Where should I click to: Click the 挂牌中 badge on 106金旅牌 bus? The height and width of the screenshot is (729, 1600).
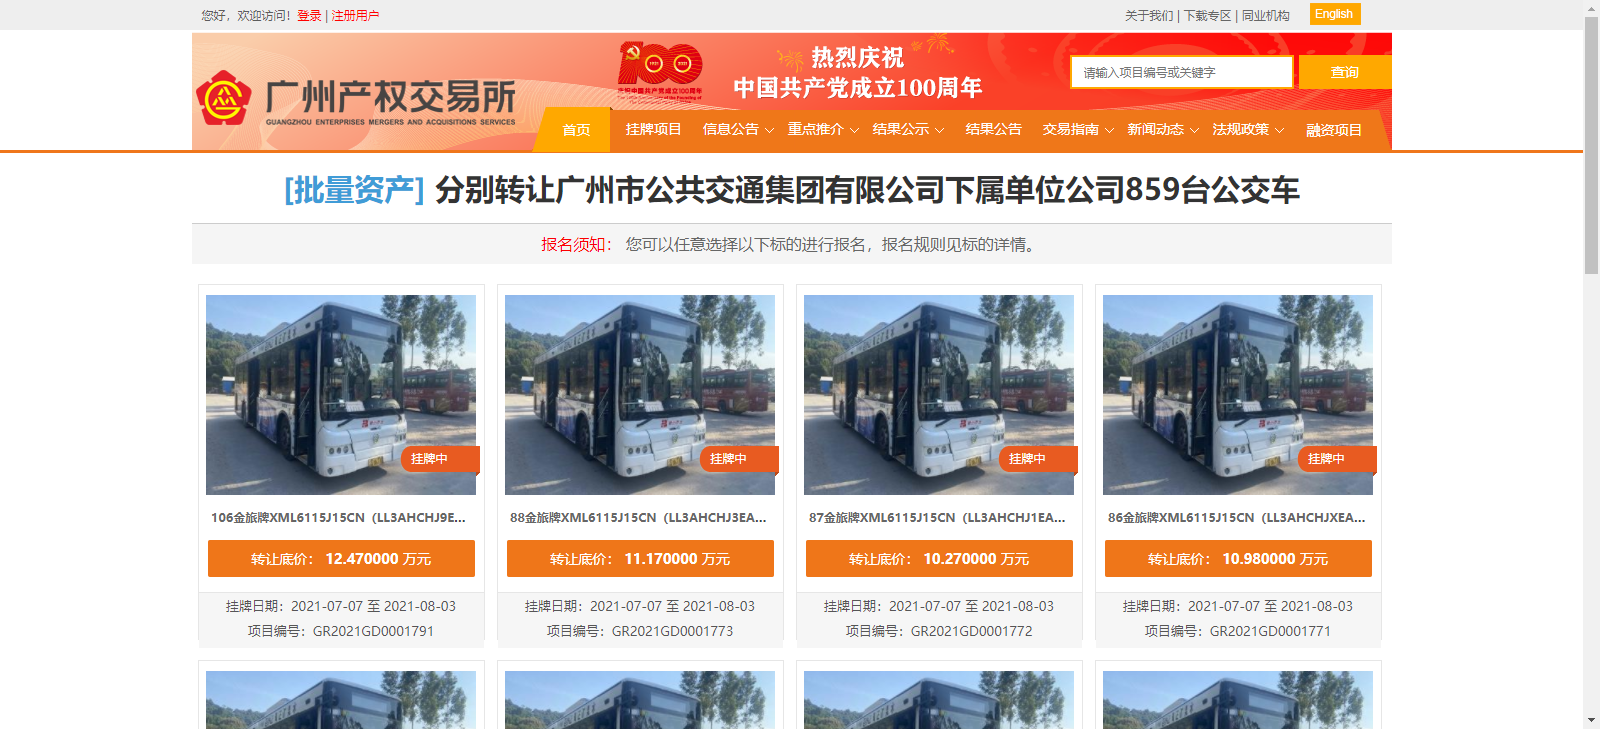tap(440, 459)
